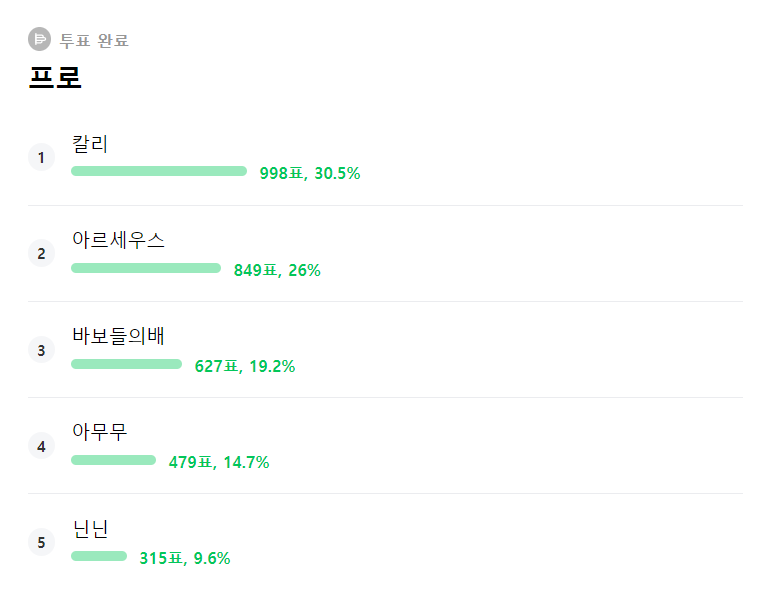Click the rank 5 number badge

41,543
